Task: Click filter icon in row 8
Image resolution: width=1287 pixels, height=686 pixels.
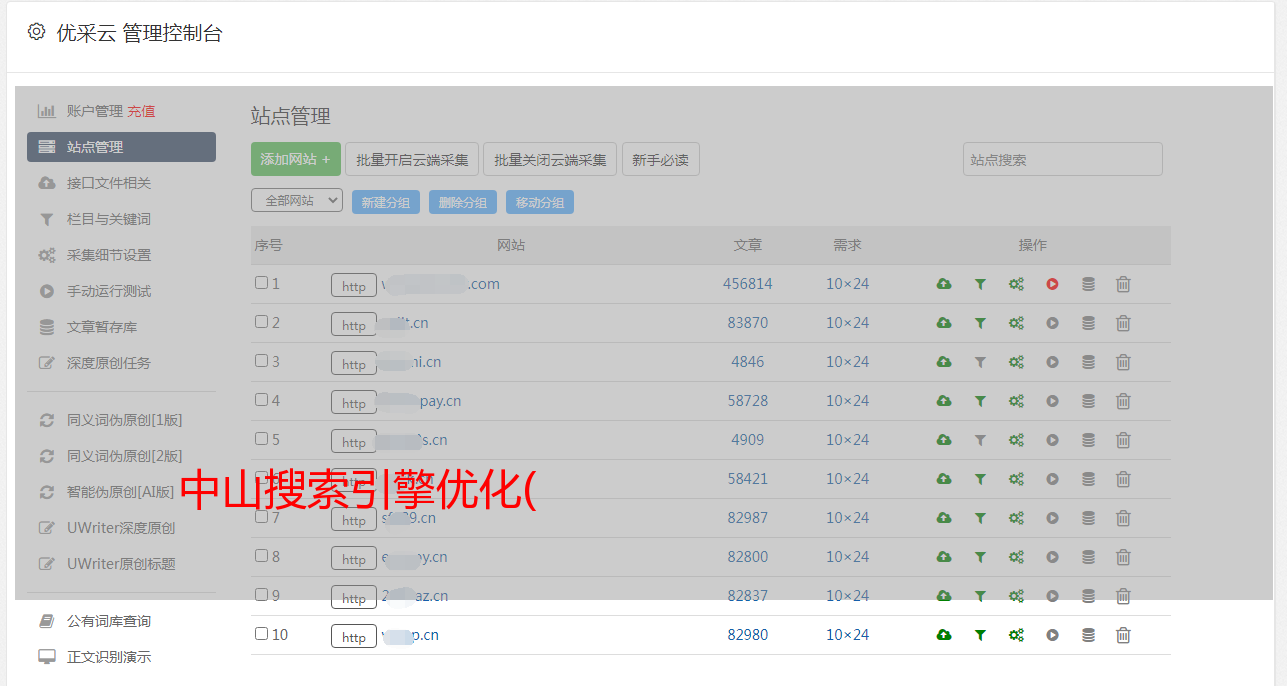Action: pos(980,557)
